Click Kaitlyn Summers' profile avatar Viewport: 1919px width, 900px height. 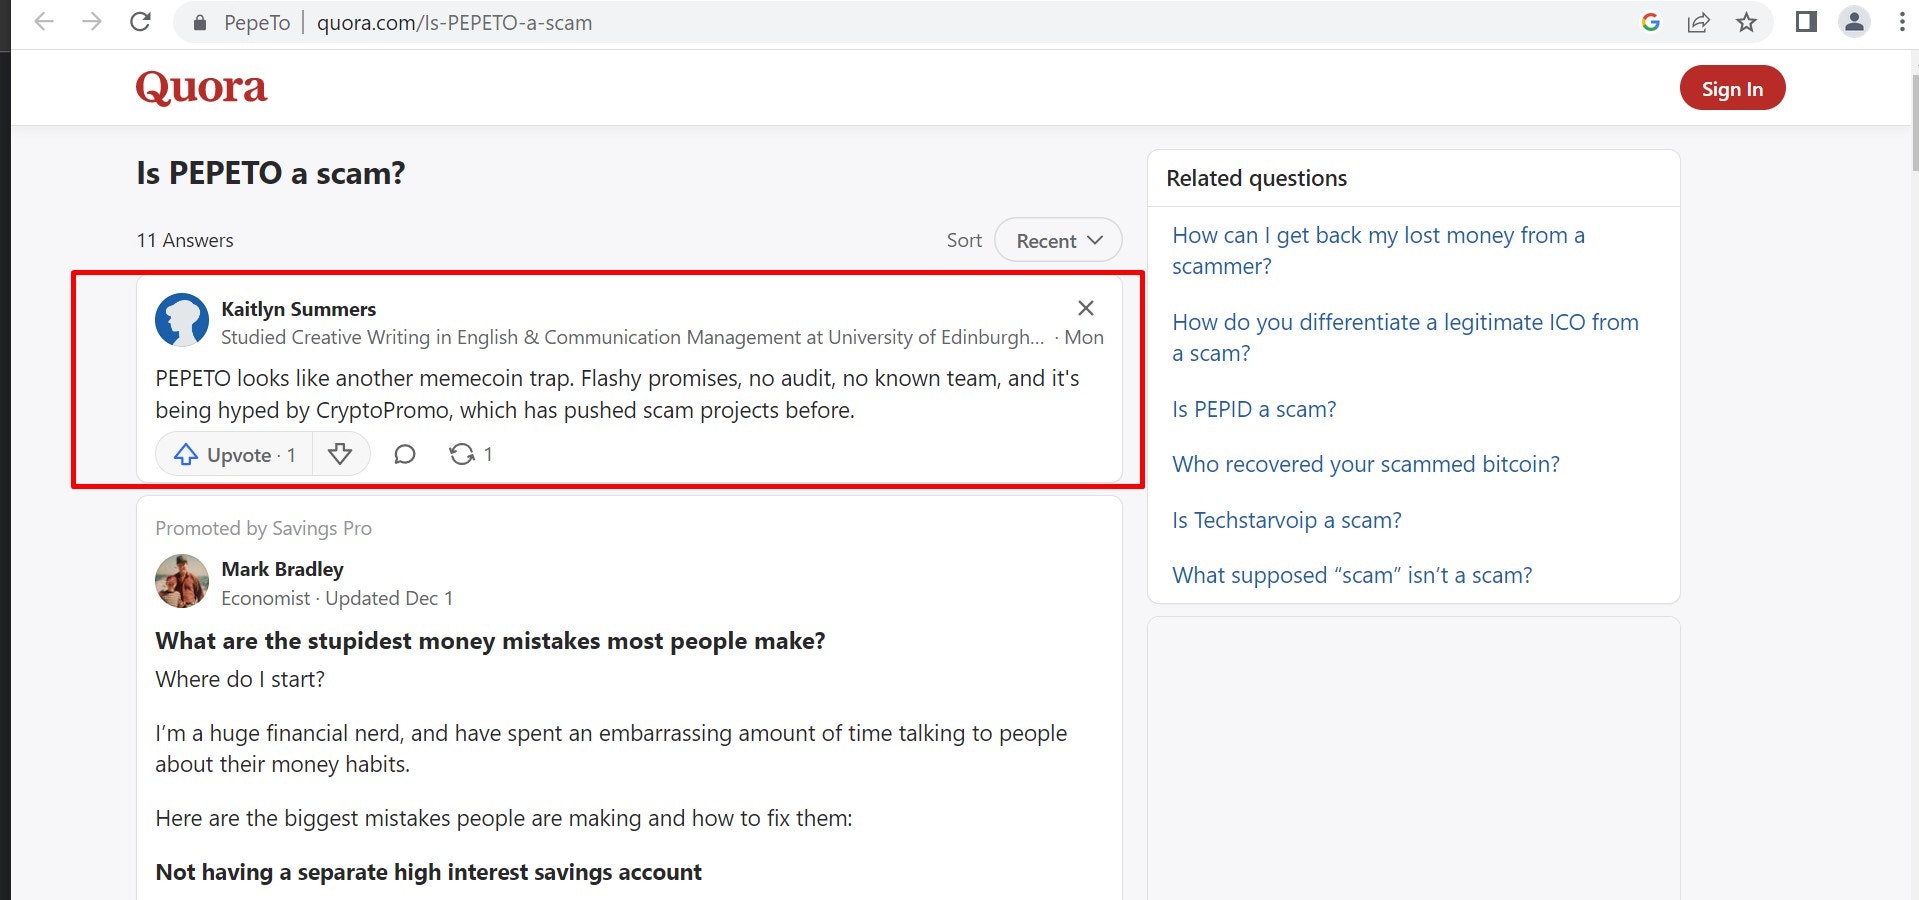pos(182,320)
